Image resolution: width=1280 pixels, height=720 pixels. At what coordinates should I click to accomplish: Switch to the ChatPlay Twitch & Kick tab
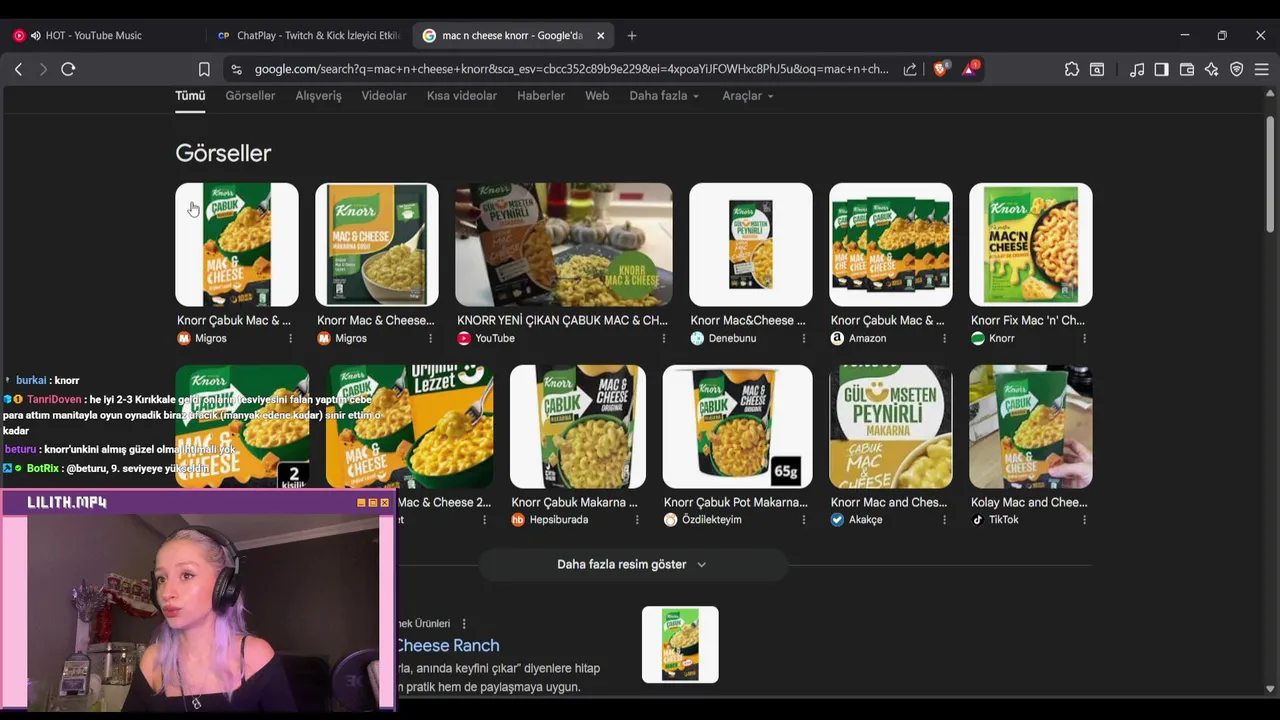(308, 35)
